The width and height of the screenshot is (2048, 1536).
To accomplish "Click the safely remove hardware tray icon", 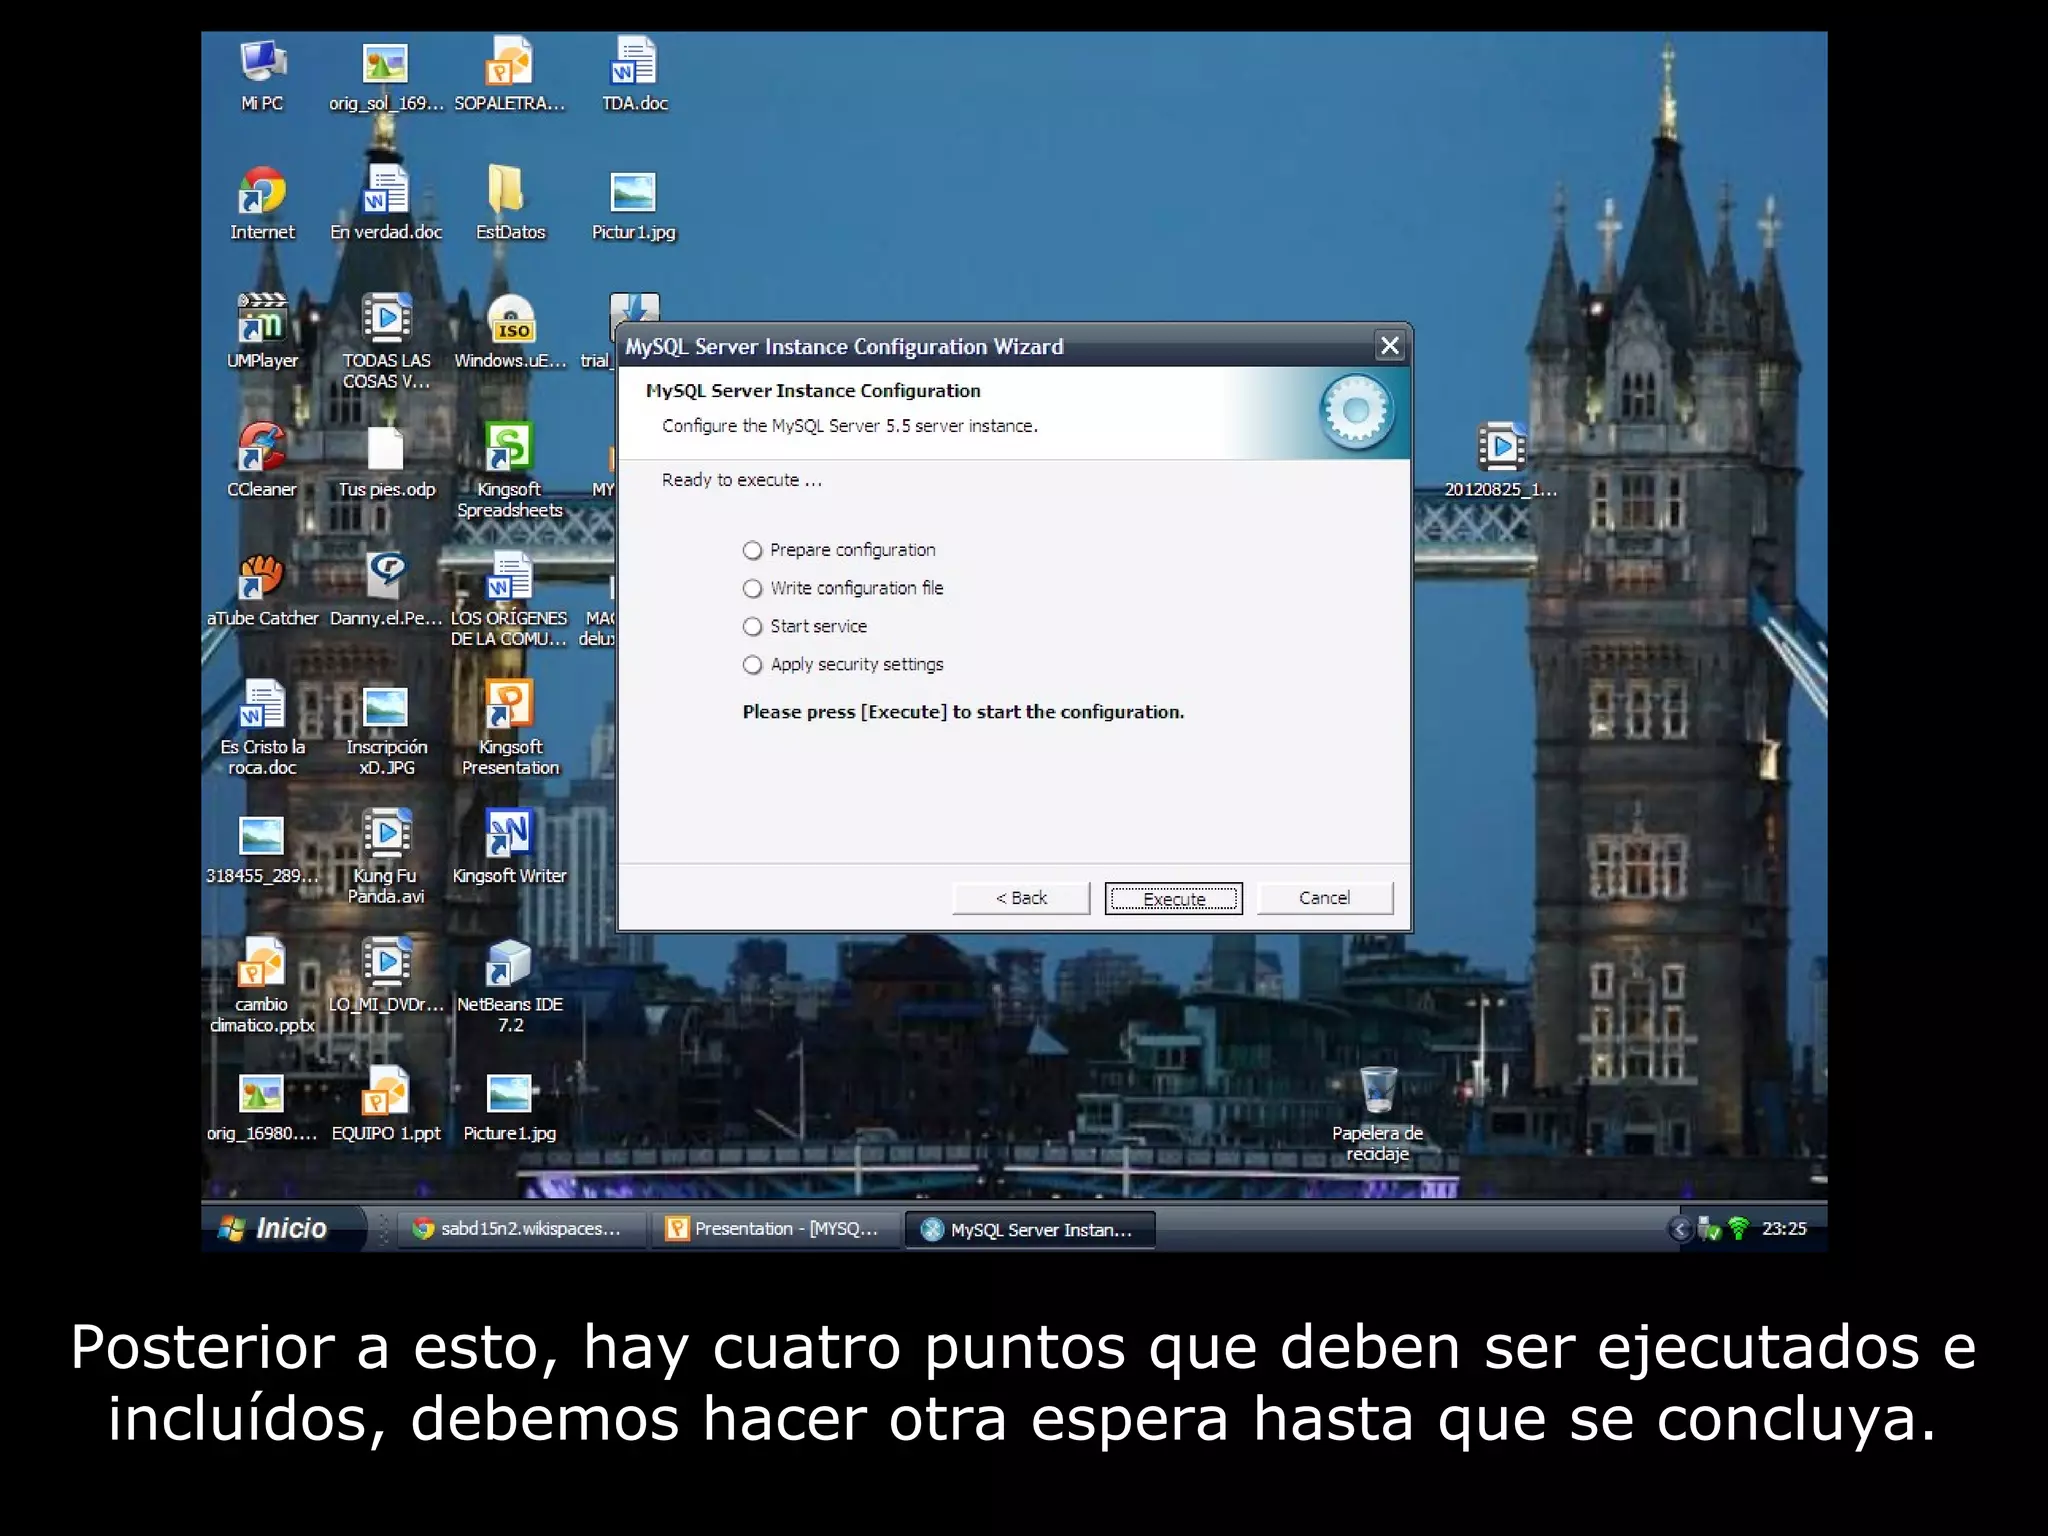I will point(1710,1229).
